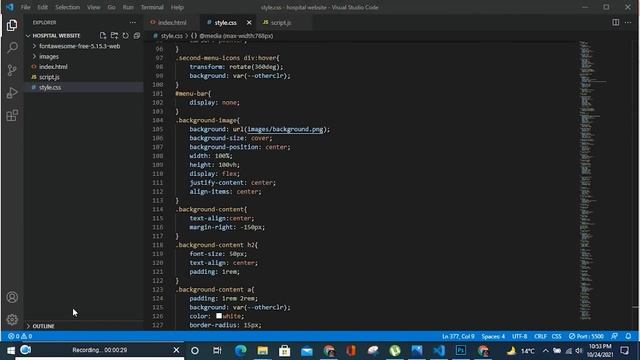Viewport: 640px width, 360px height.
Task: Open the Edit menu
Action: [x=42, y=7]
